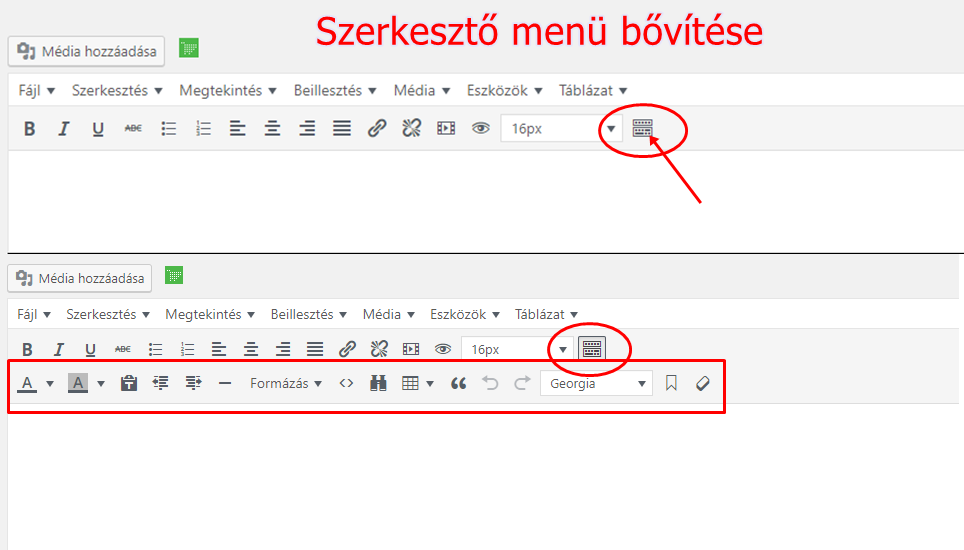964x550 pixels.
Task: Click the eraser clear formatting icon
Action: 702,383
